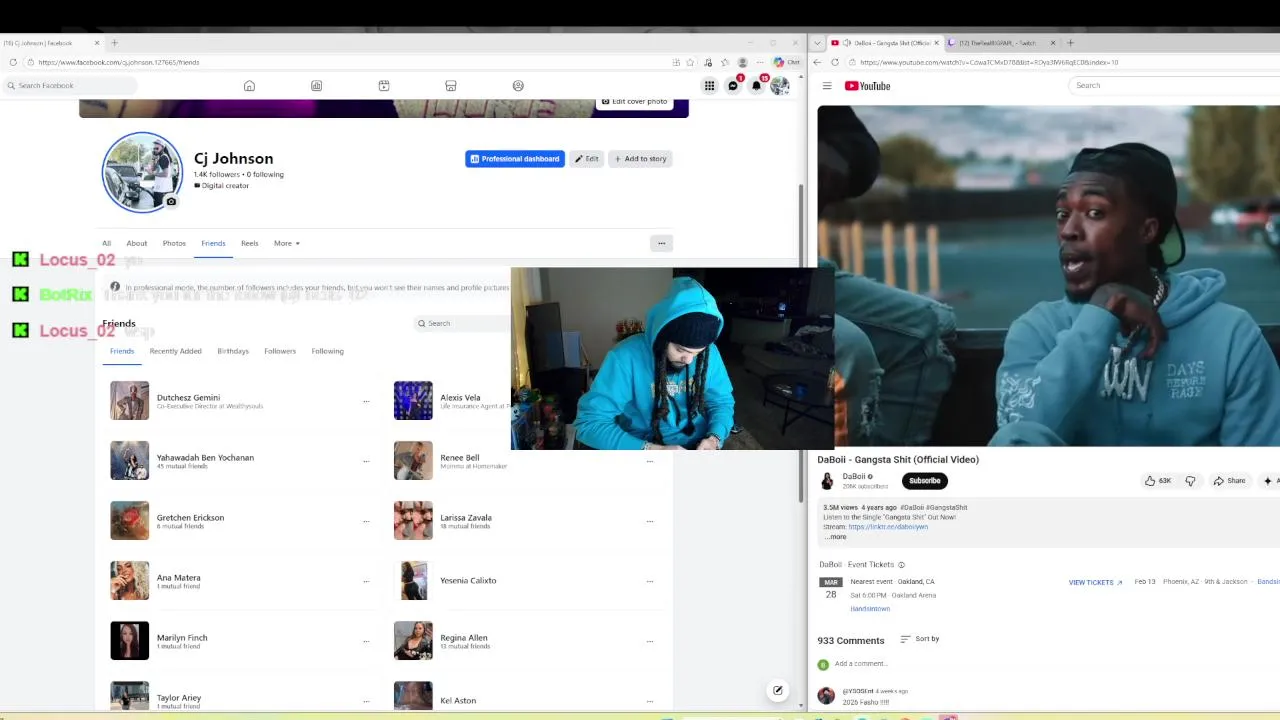Open Facebook Messenger icon
The height and width of the screenshot is (720, 1280).
pyautogui.click(x=733, y=86)
